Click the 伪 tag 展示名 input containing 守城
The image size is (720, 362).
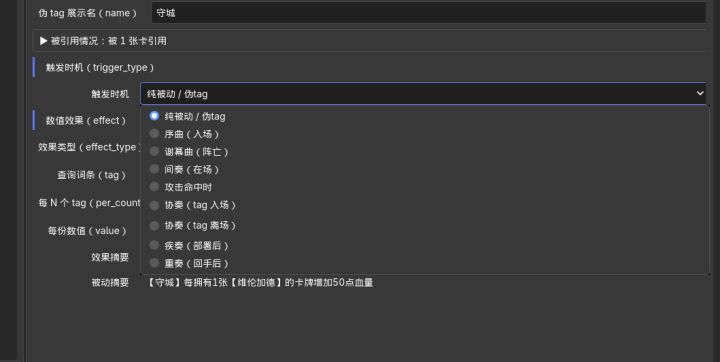pos(428,13)
